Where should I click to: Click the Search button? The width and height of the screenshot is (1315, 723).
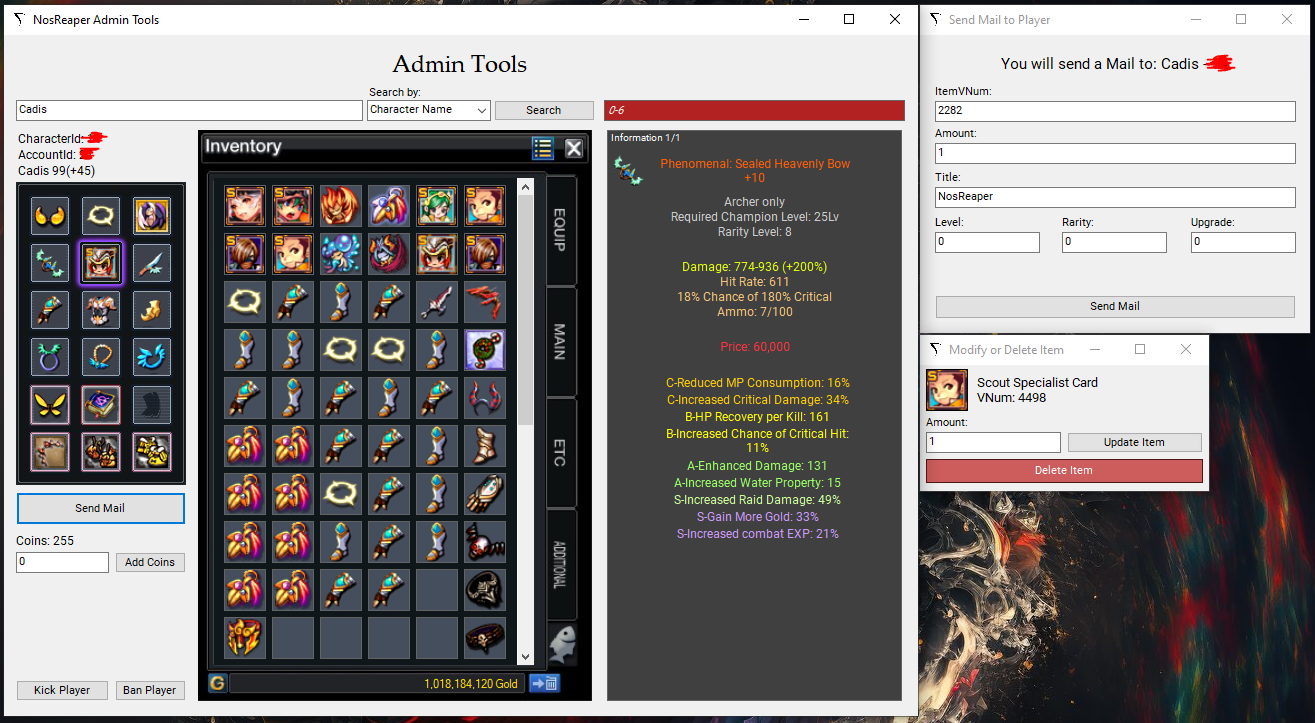(x=544, y=110)
